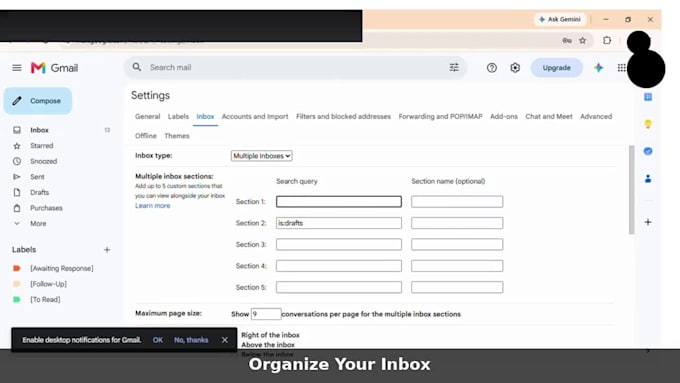Viewport: 680px width, 383px height.
Task: Switch to the Add-ons tab
Action: (x=504, y=117)
